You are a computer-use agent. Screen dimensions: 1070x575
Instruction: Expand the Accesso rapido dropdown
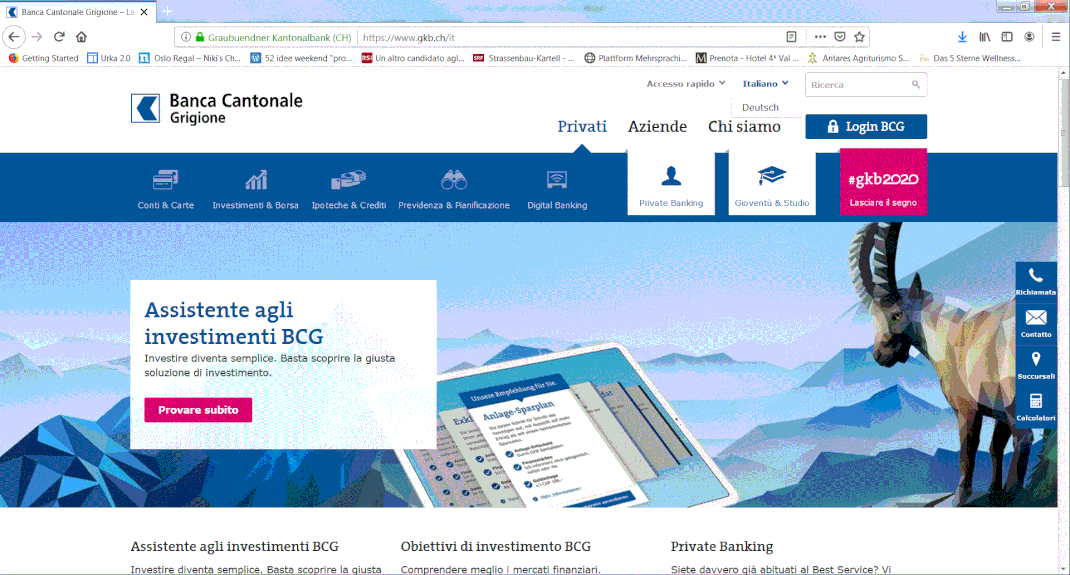click(x=686, y=83)
